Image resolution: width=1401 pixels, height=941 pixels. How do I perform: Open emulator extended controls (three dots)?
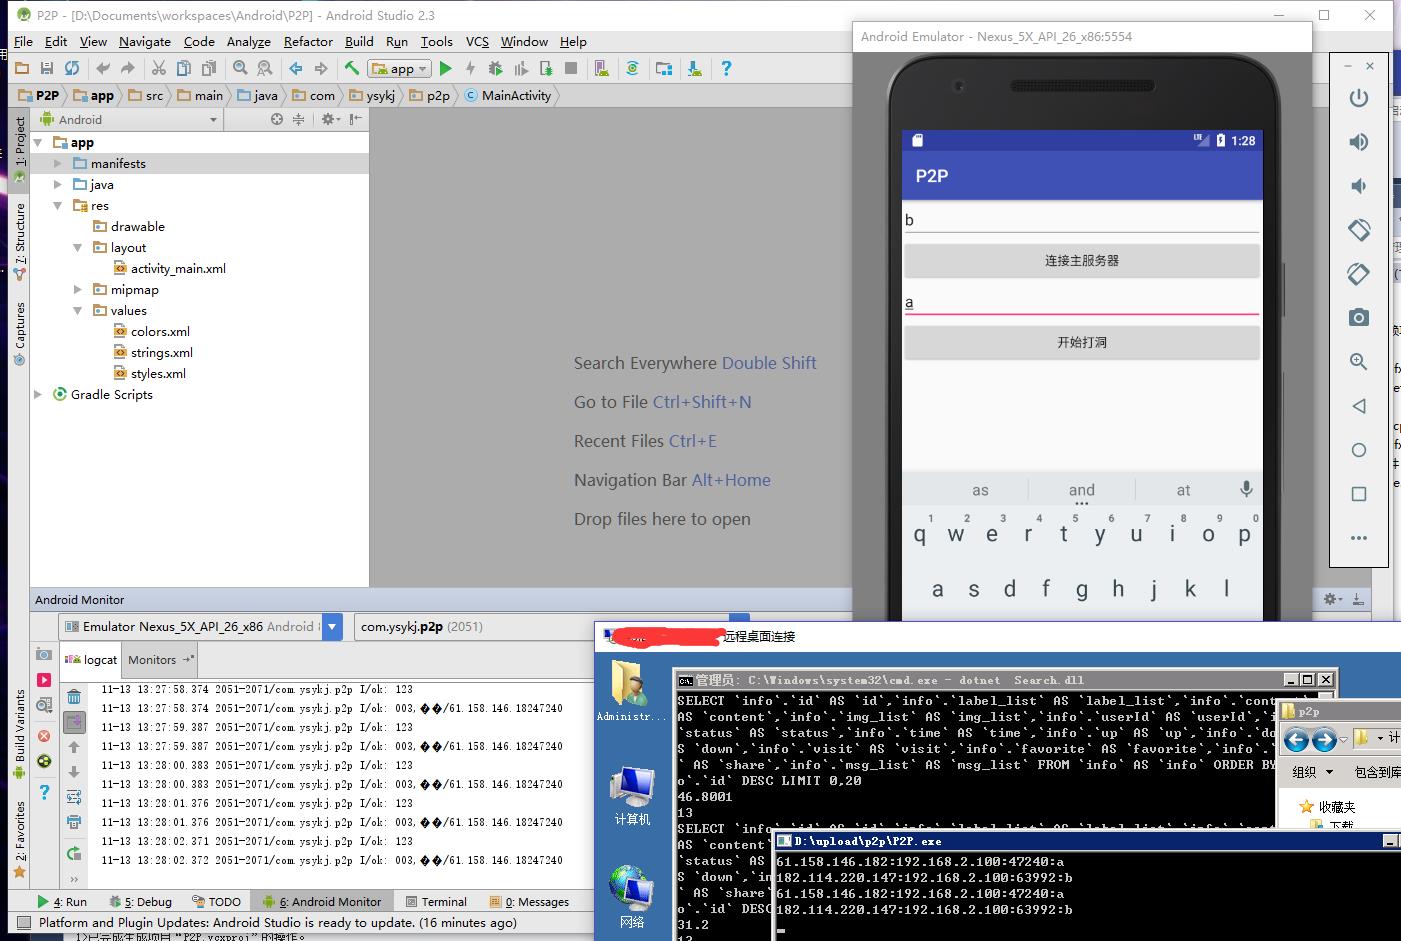tap(1358, 538)
